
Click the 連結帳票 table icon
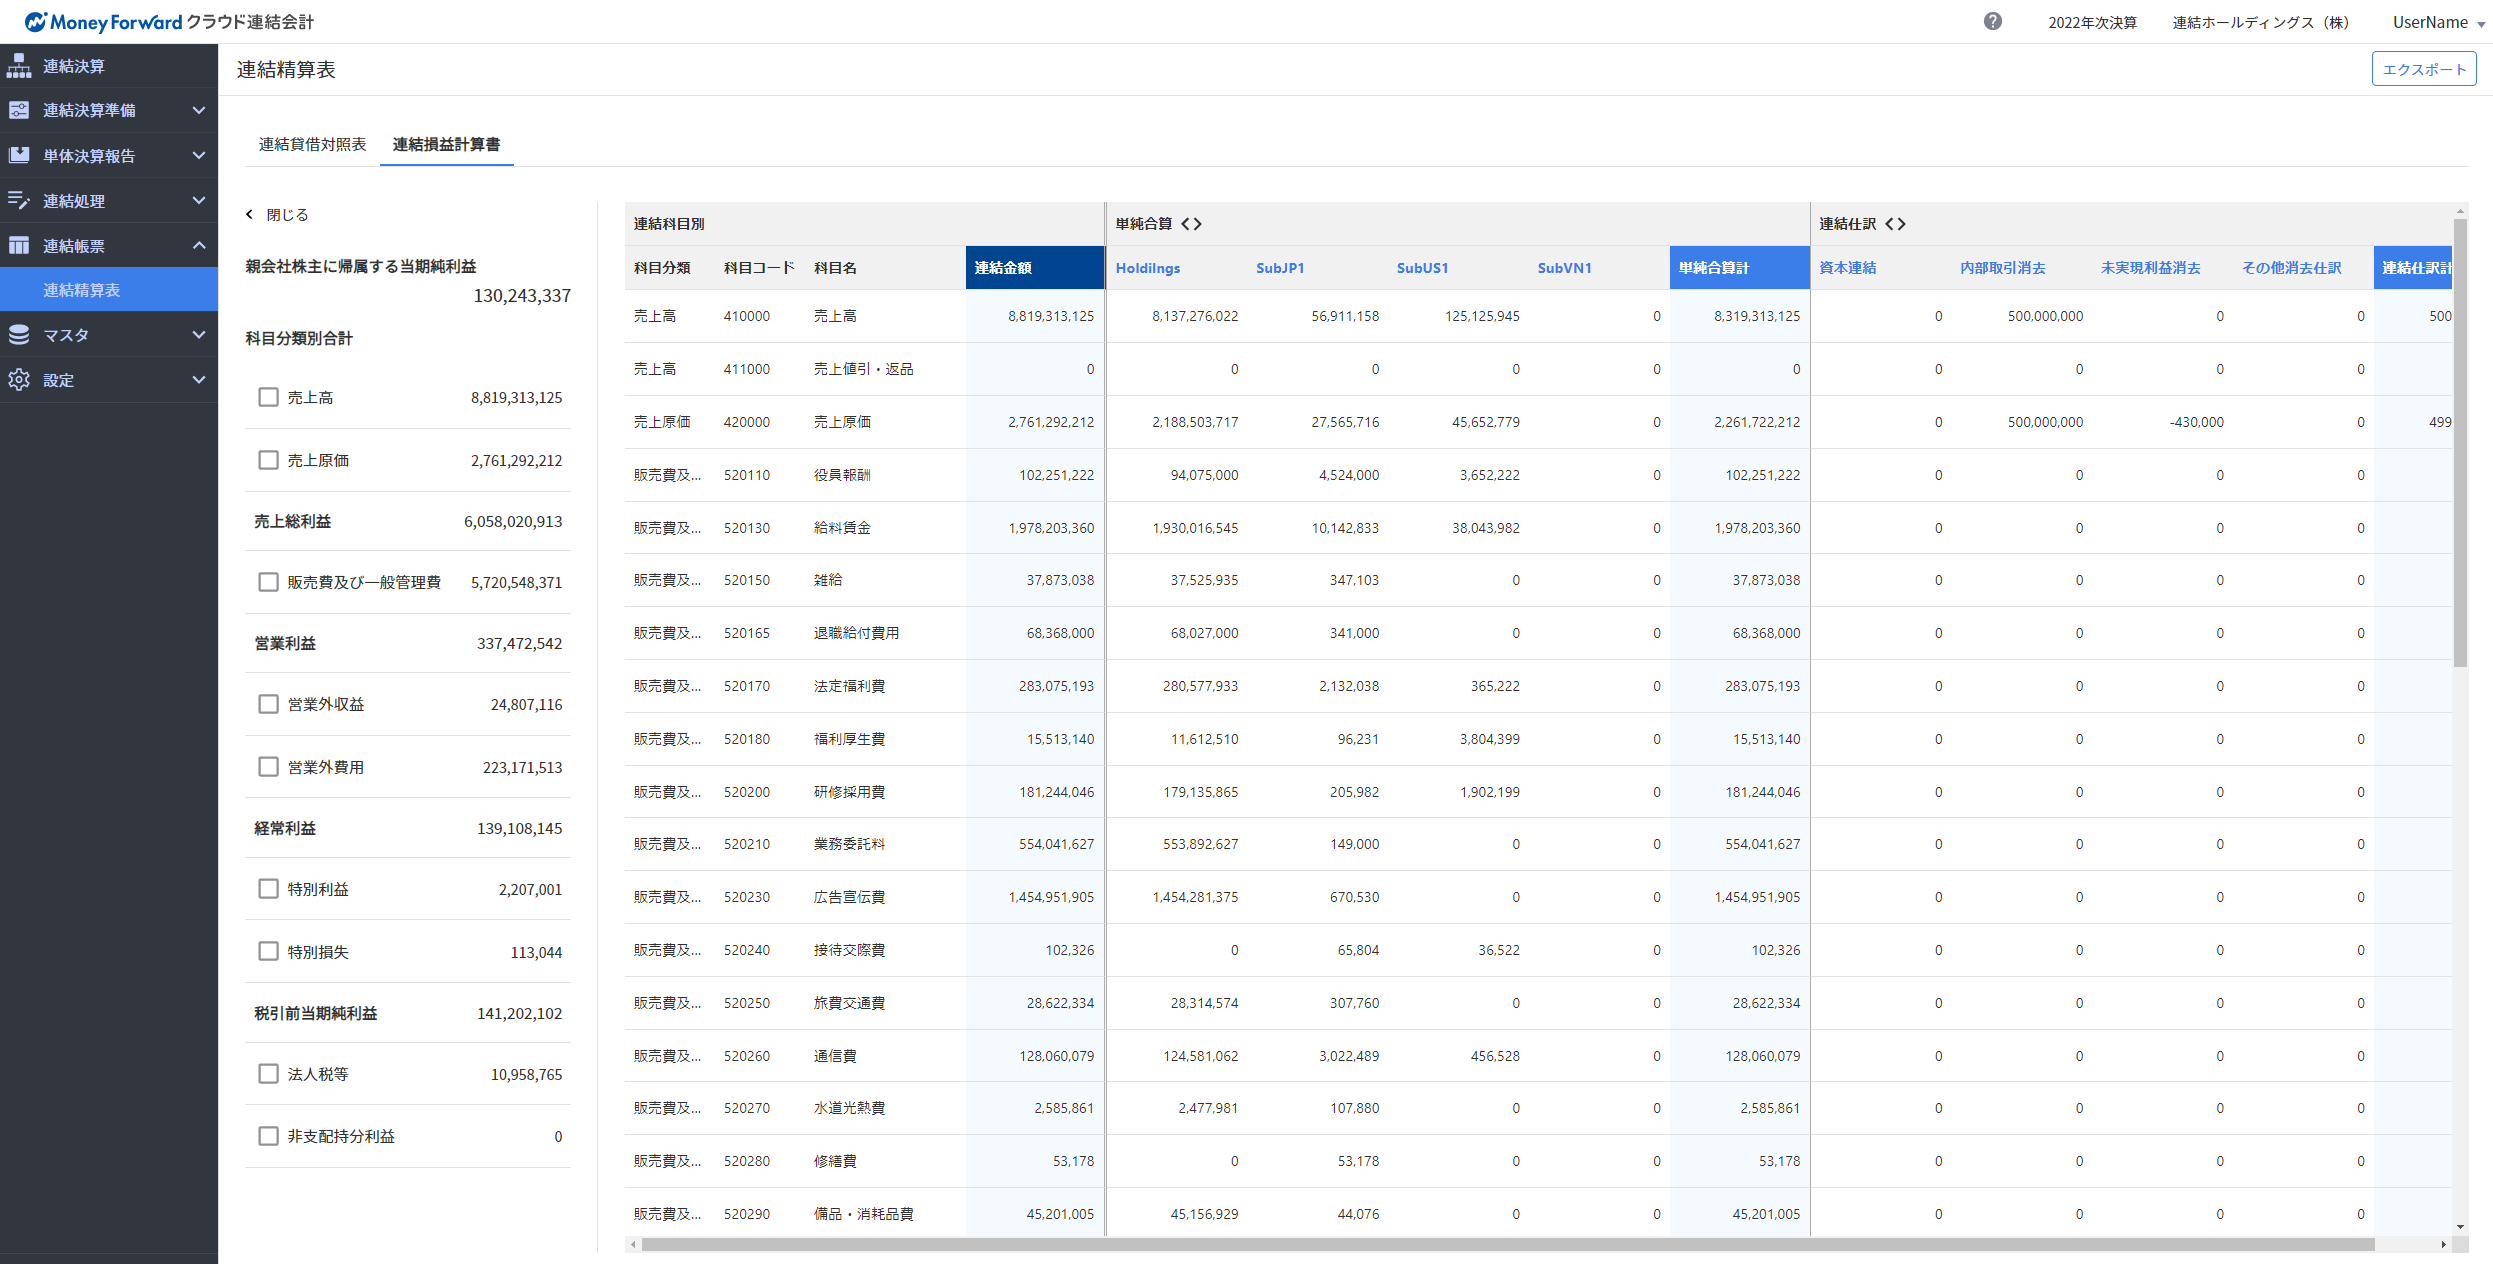[x=19, y=245]
